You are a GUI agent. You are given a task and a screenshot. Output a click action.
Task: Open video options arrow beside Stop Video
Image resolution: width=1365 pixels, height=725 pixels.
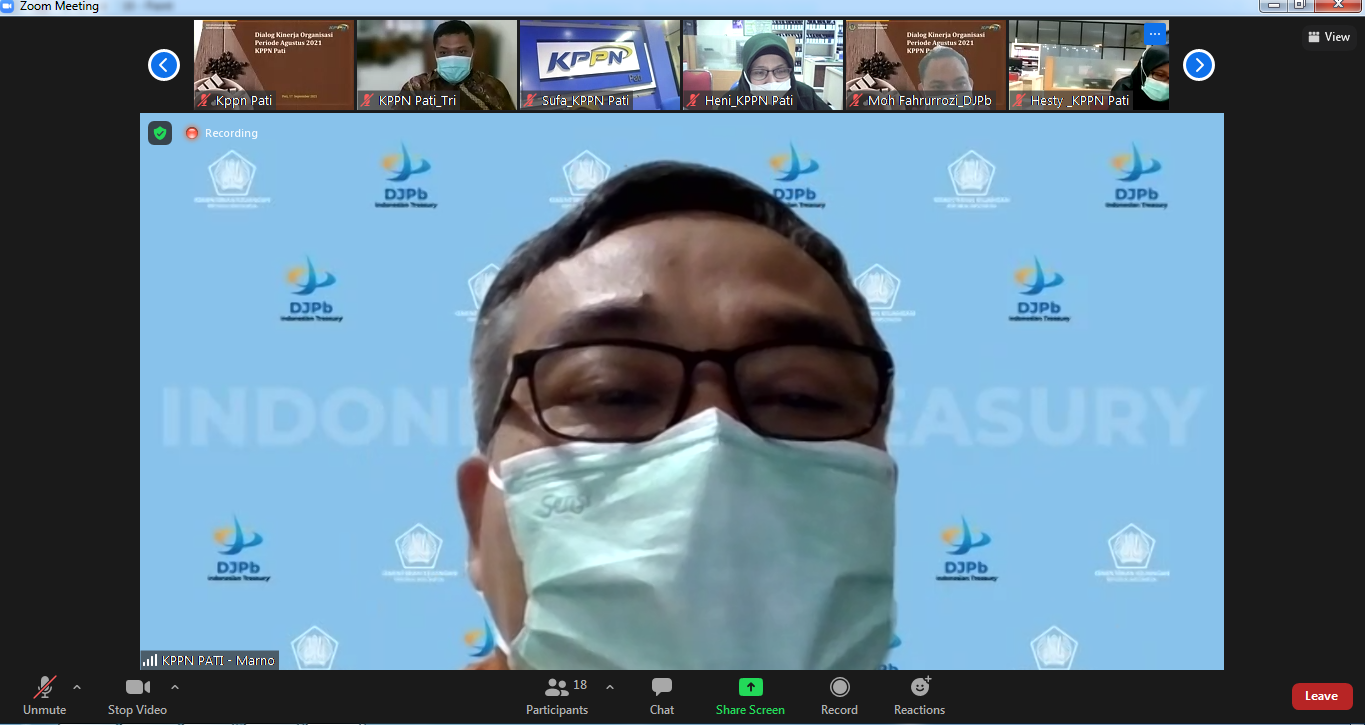pos(175,687)
